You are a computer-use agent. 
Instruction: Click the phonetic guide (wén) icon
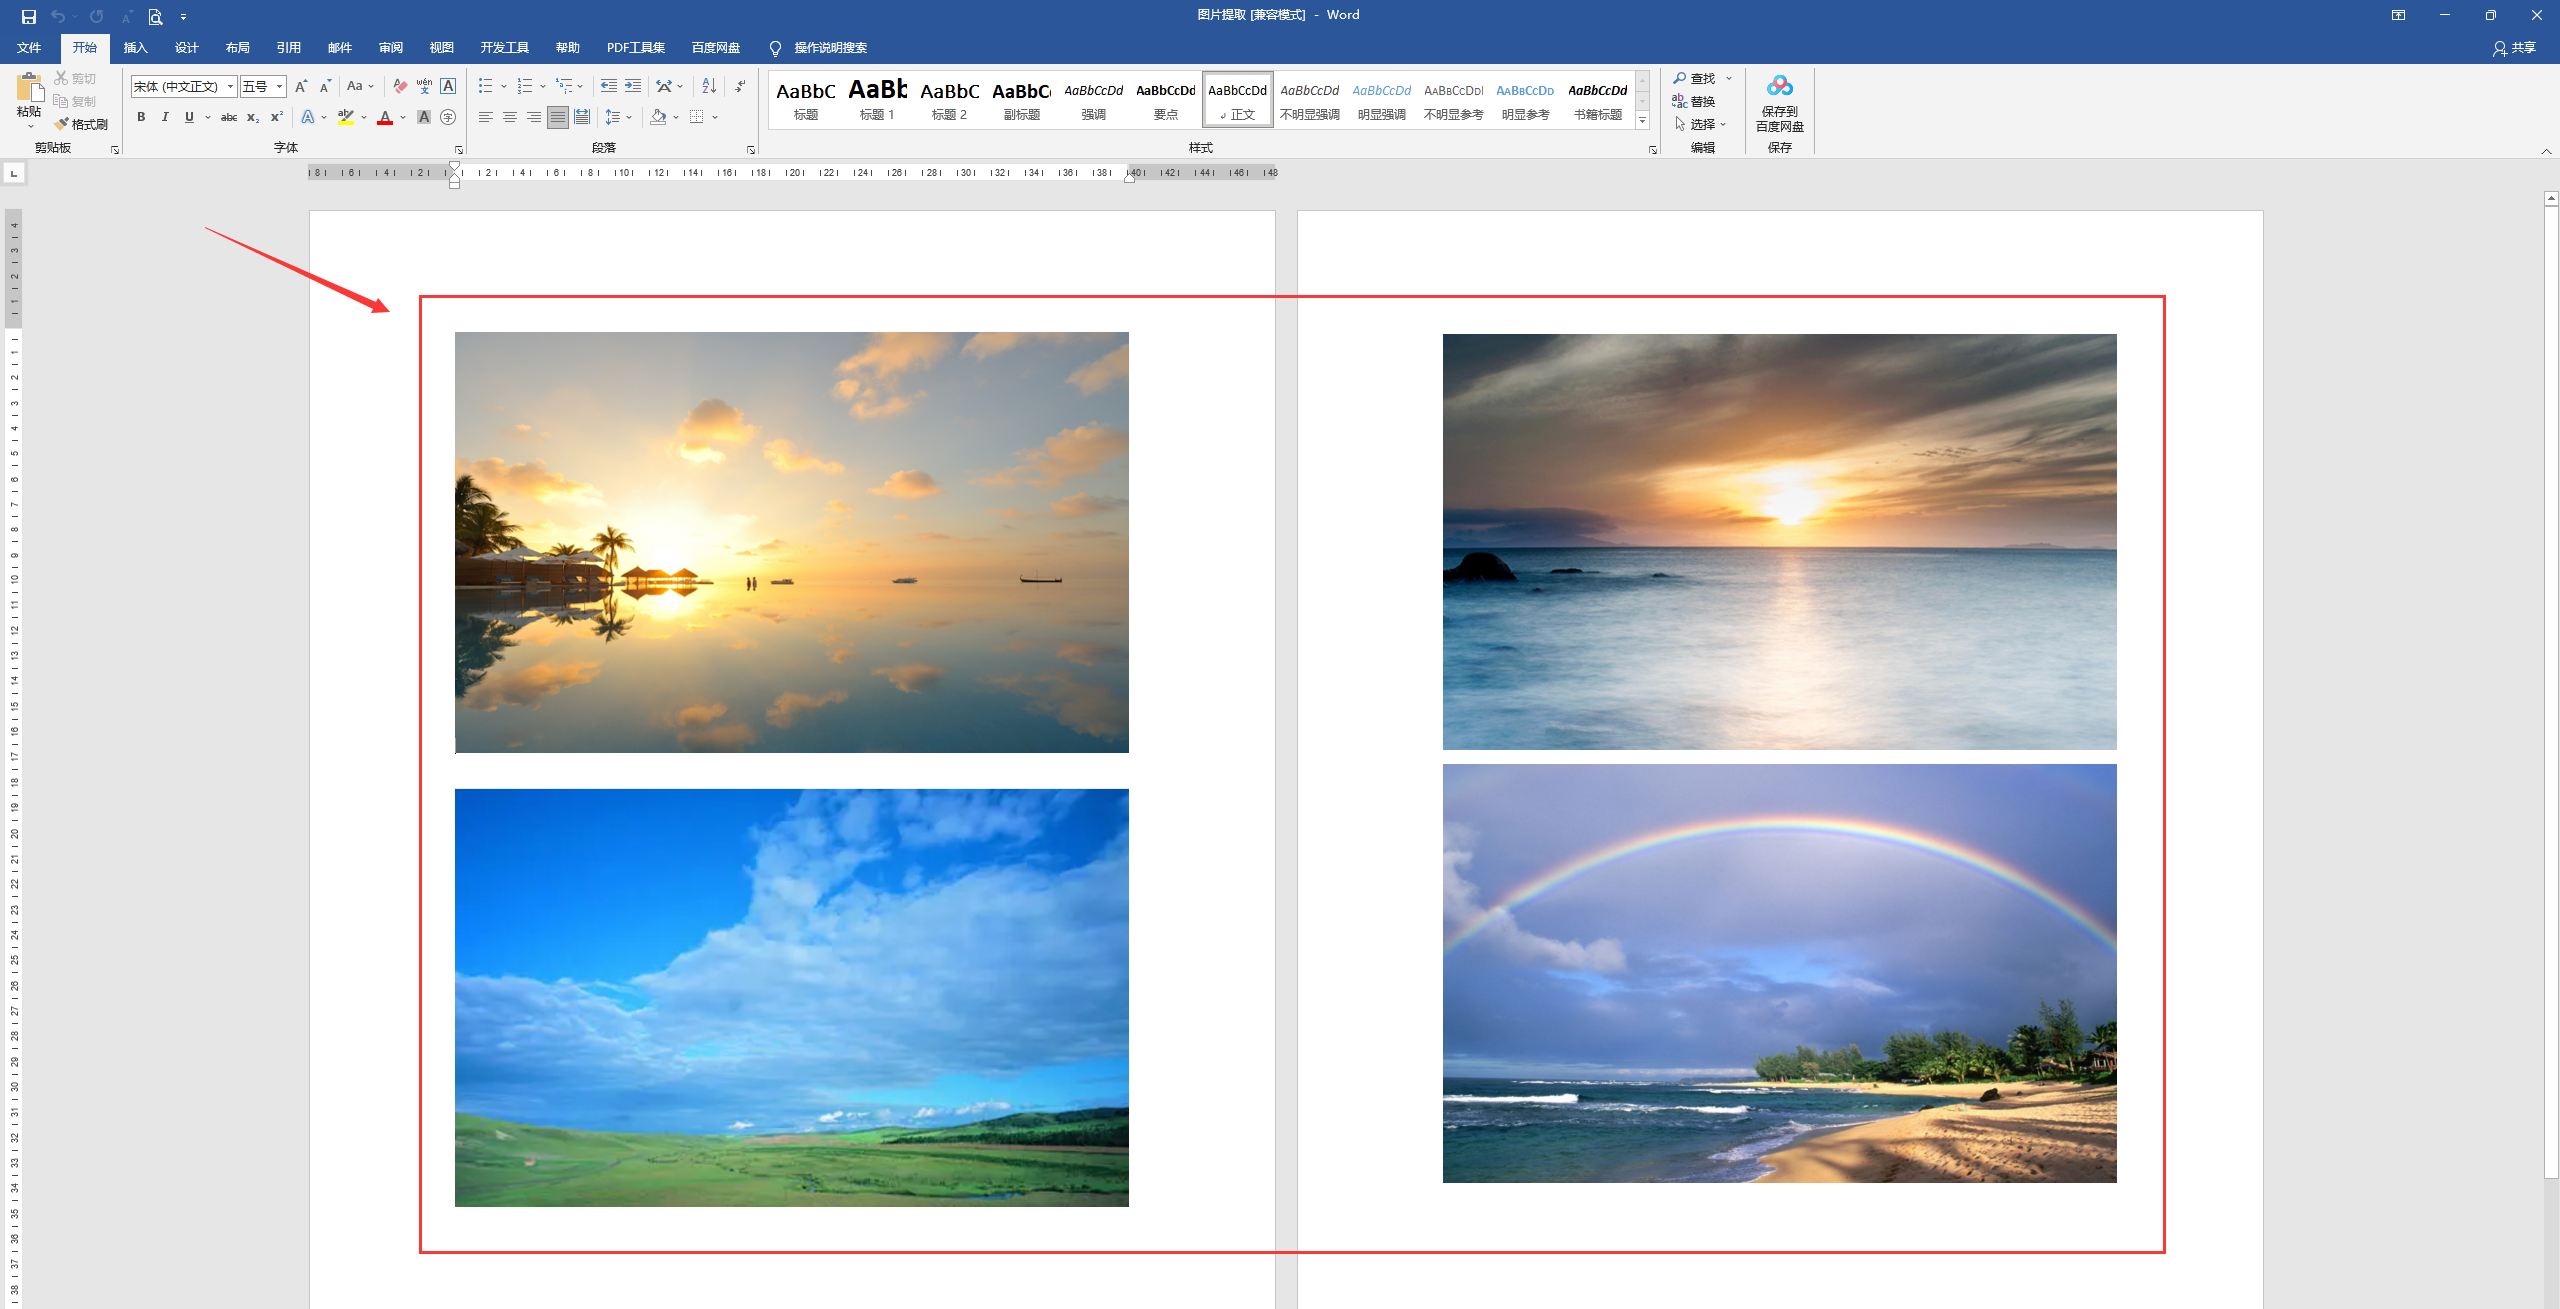click(424, 86)
